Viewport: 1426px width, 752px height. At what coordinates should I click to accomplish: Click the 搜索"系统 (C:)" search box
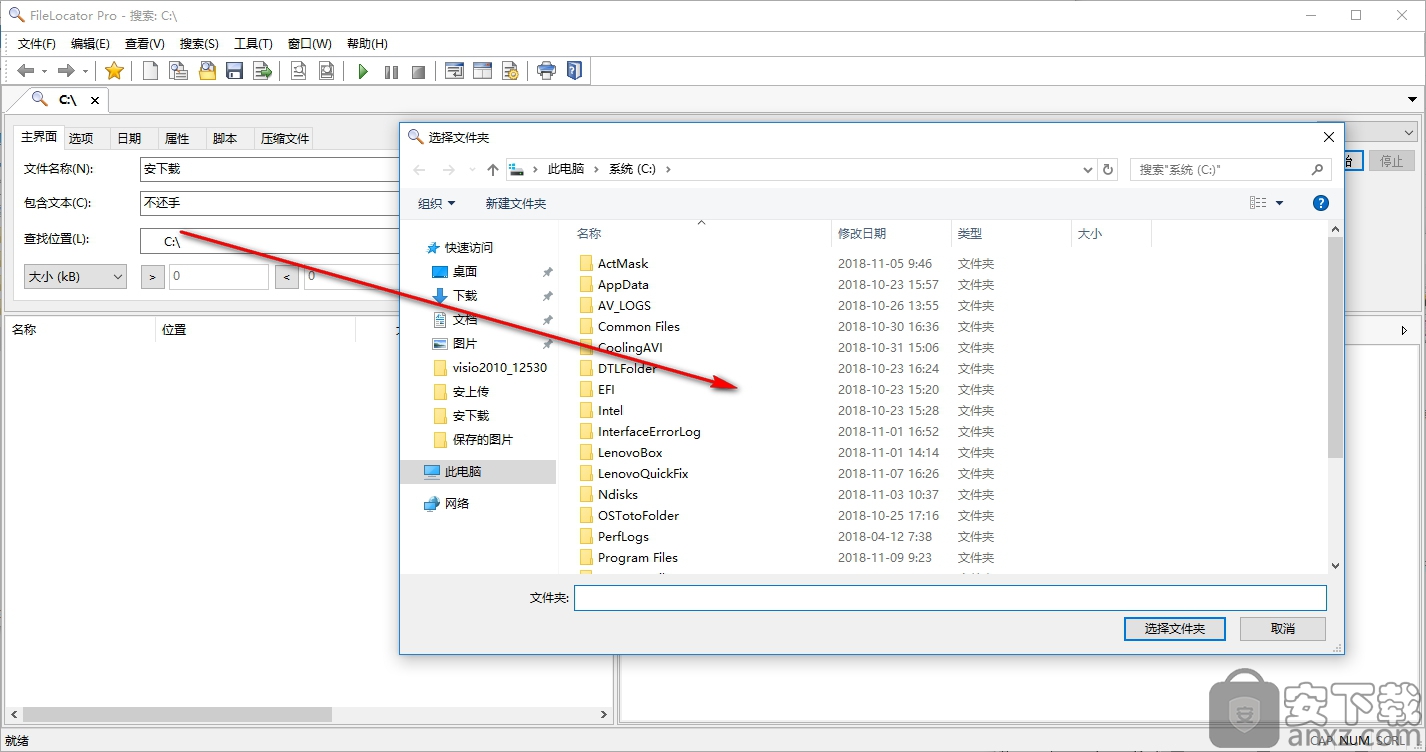tap(1230, 170)
